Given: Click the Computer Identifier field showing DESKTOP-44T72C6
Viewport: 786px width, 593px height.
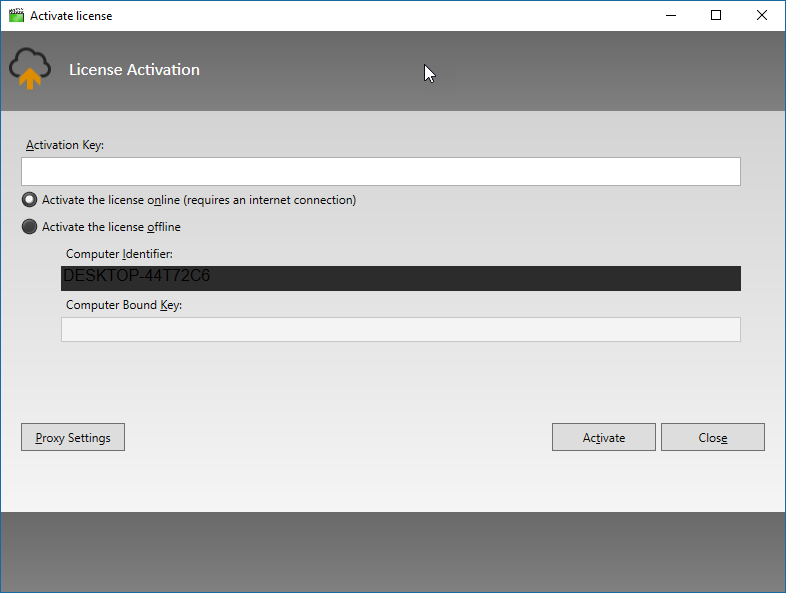Looking at the screenshot, I should click(400, 278).
